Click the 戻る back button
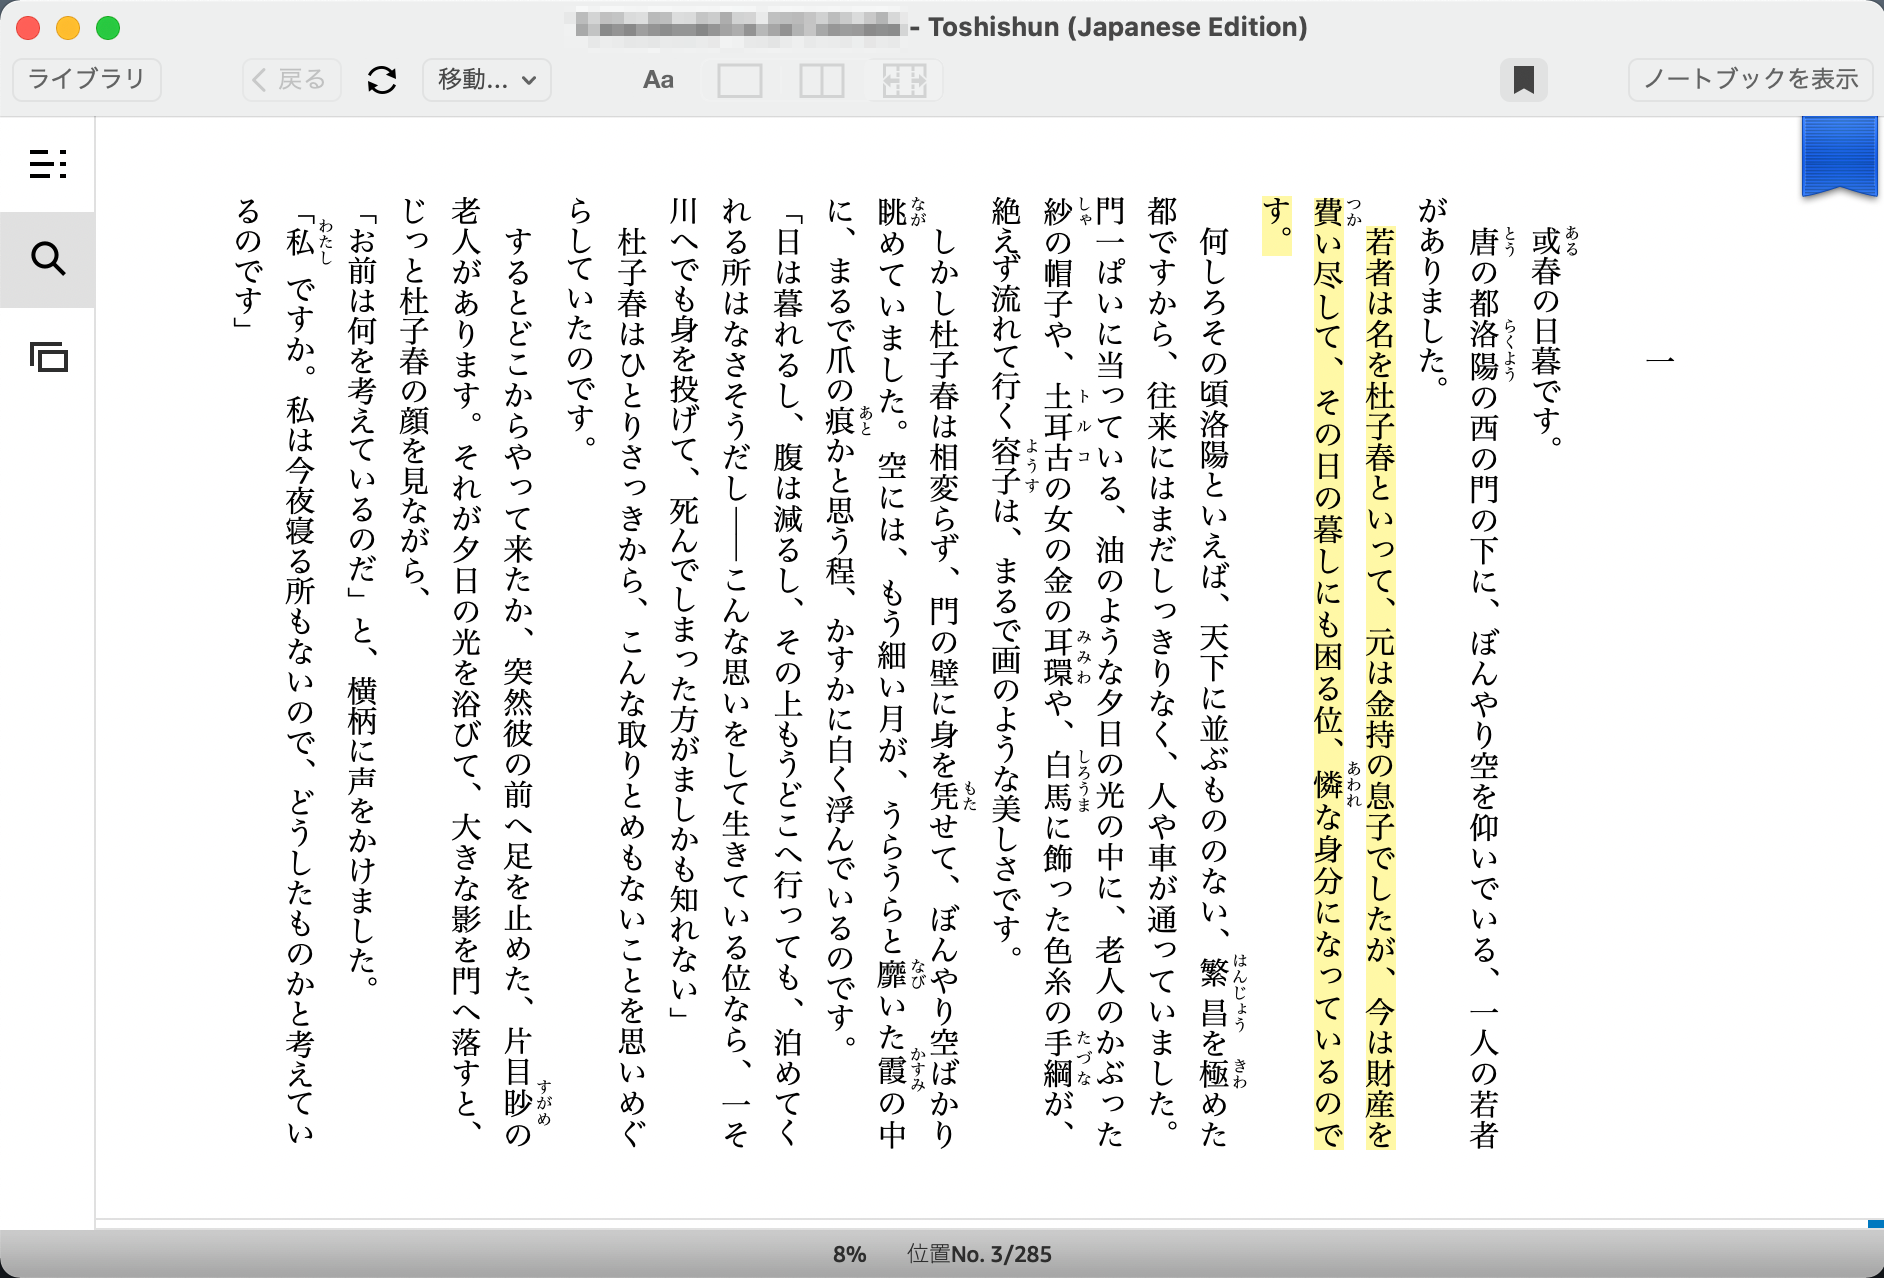Viewport: 1884px width, 1278px height. 291,80
